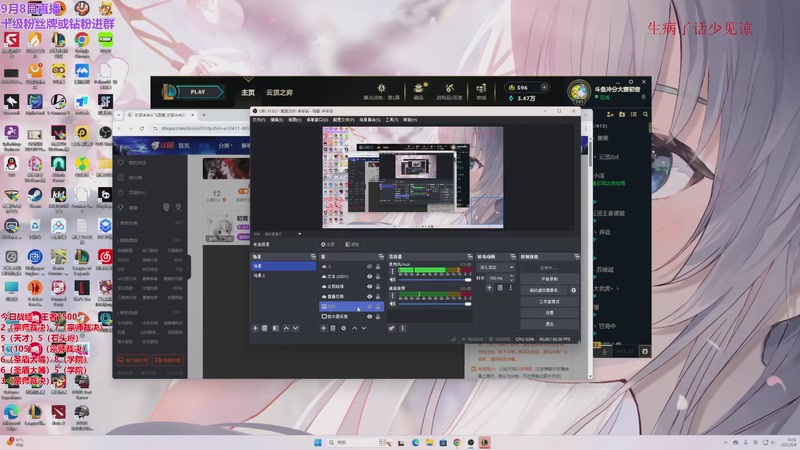Open the transition type dropdown
This screenshot has width=800, height=450.
click(x=495, y=267)
